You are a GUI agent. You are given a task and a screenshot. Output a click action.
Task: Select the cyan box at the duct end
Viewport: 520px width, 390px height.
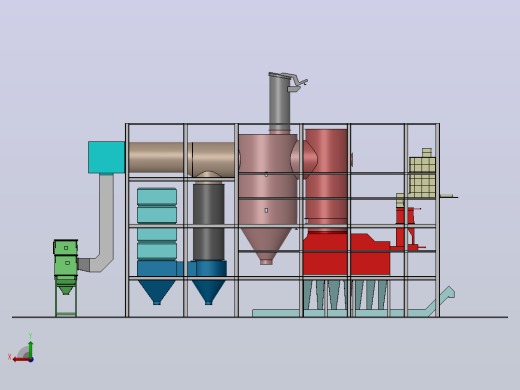(x=107, y=157)
